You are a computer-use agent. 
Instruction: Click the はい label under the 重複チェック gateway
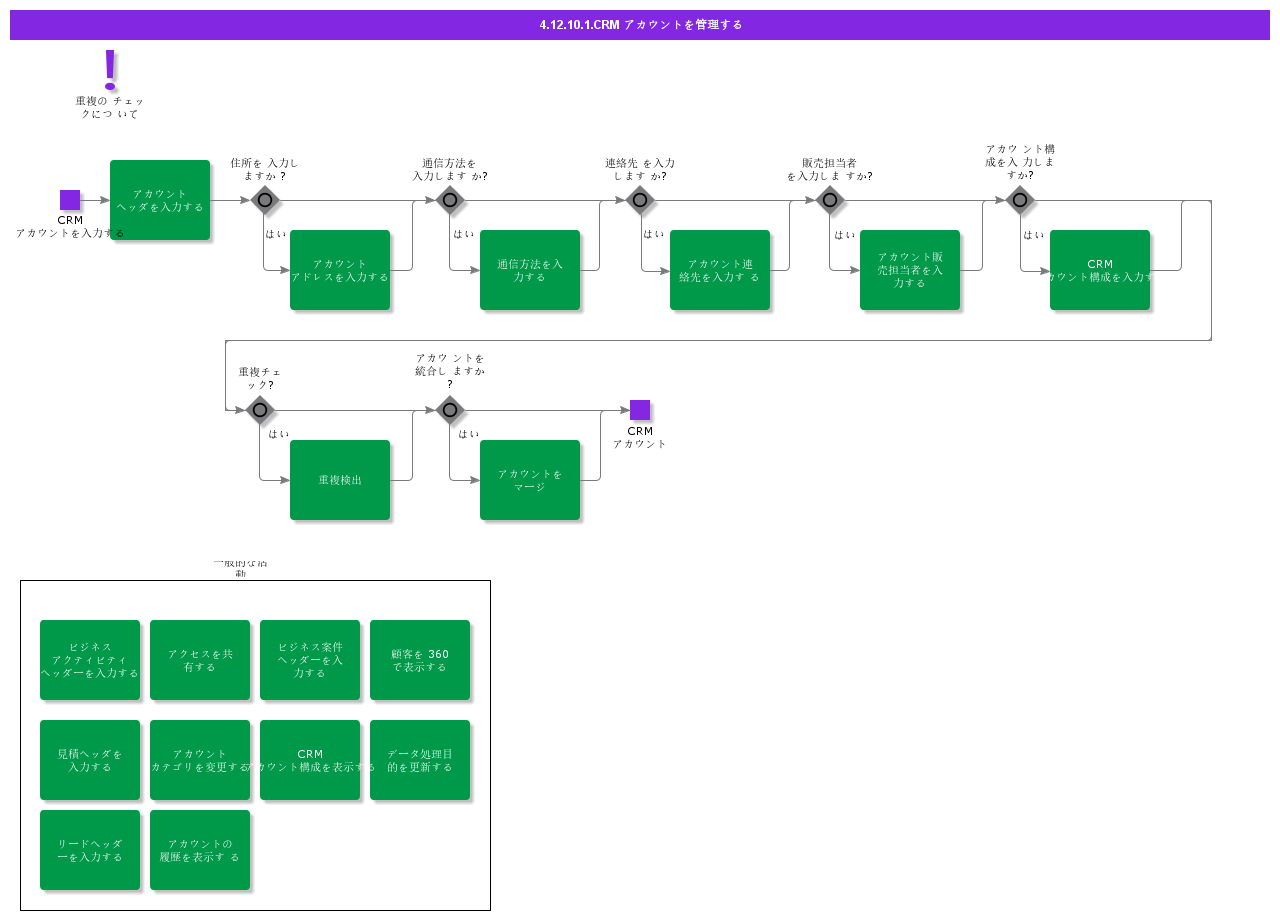[x=279, y=434]
